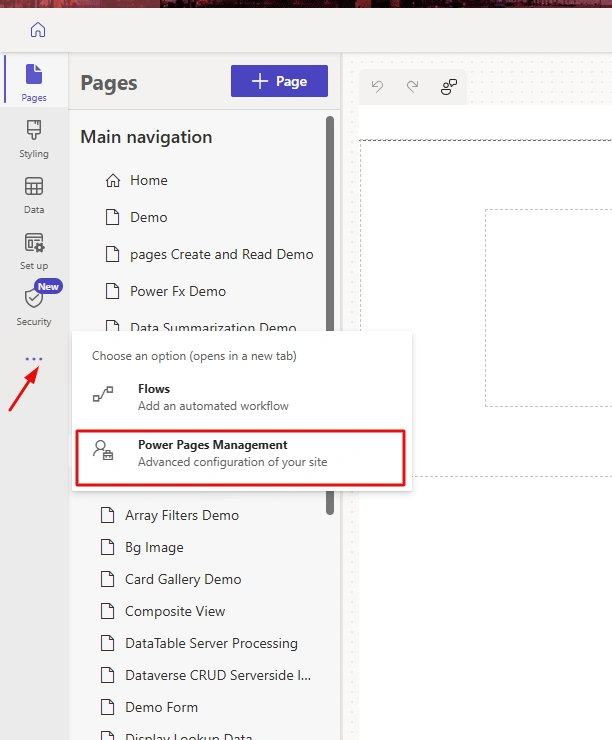The width and height of the screenshot is (612, 740).
Task: Open the Data workspace
Action: tap(34, 195)
